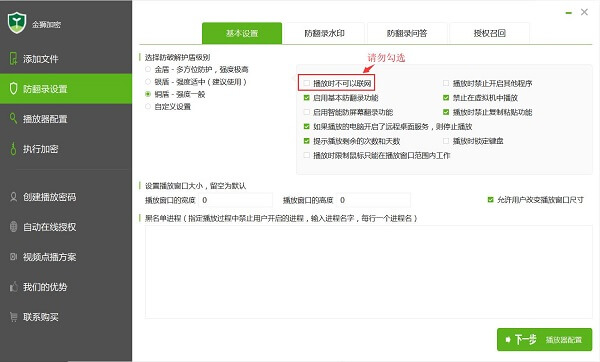Select 银盾 强度适中 radio option

pyautogui.click(x=148, y=82)
